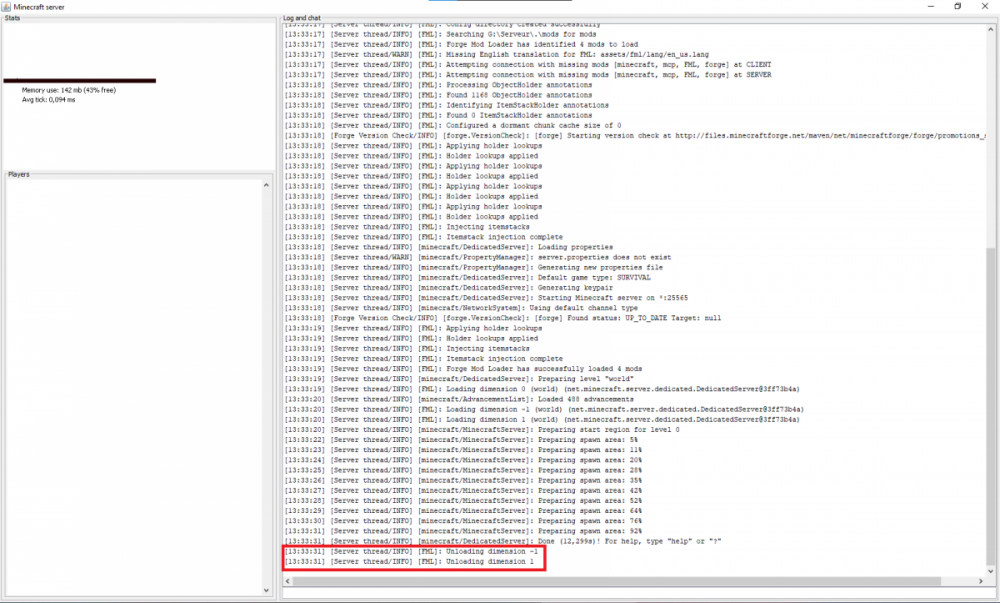The width and height of the screenshot is (1000, 603).
Task: Click the "Starting version check" log line
Action: [635, 136]
